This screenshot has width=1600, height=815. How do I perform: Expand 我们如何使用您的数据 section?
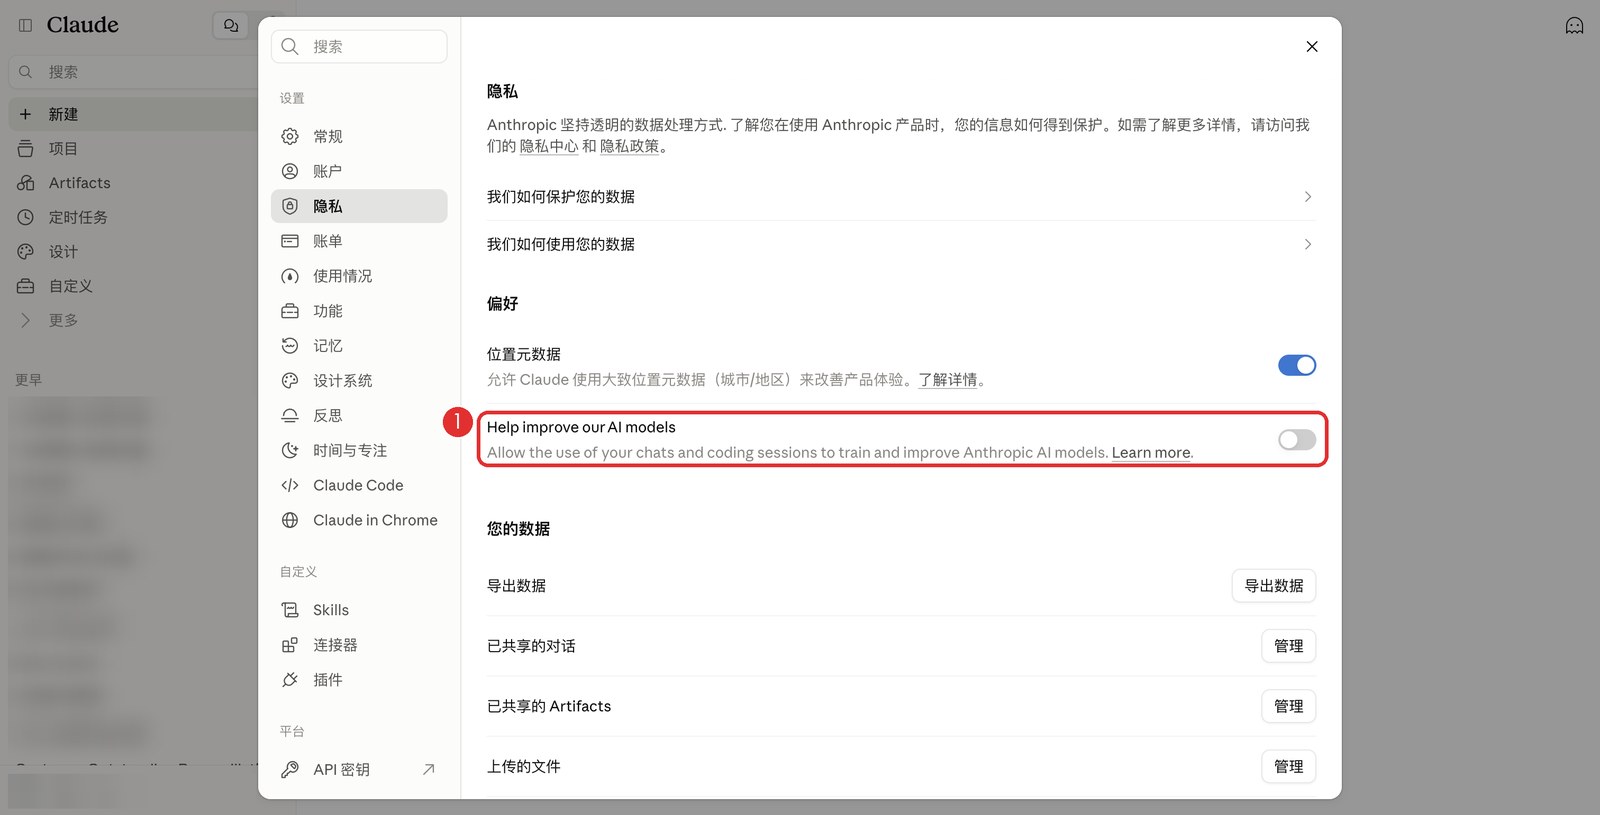901,244
